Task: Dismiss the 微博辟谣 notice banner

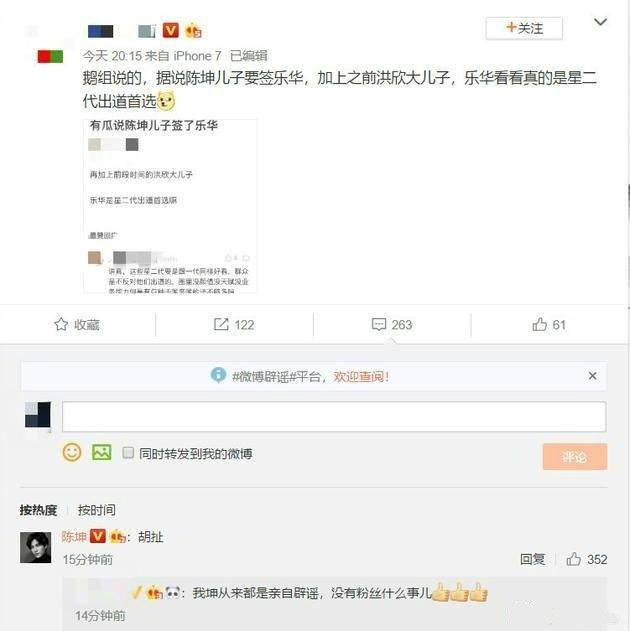Action: 593,376
